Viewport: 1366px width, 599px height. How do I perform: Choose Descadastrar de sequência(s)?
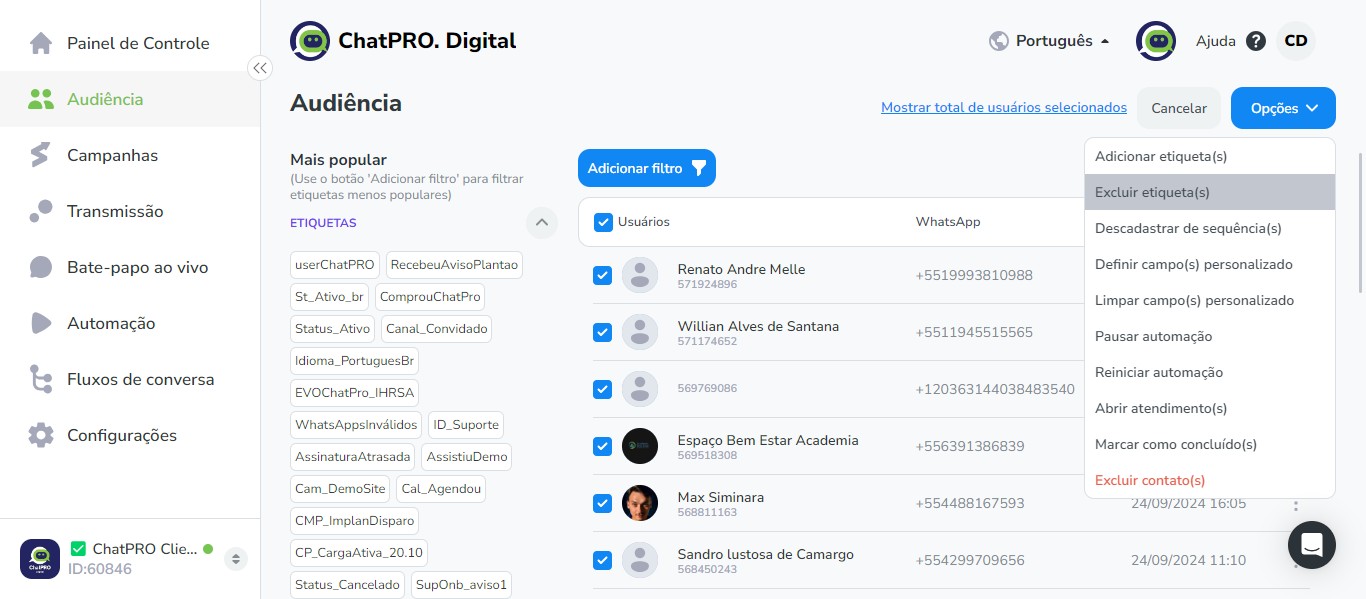pyautogui.click(x=1210, y=228)
